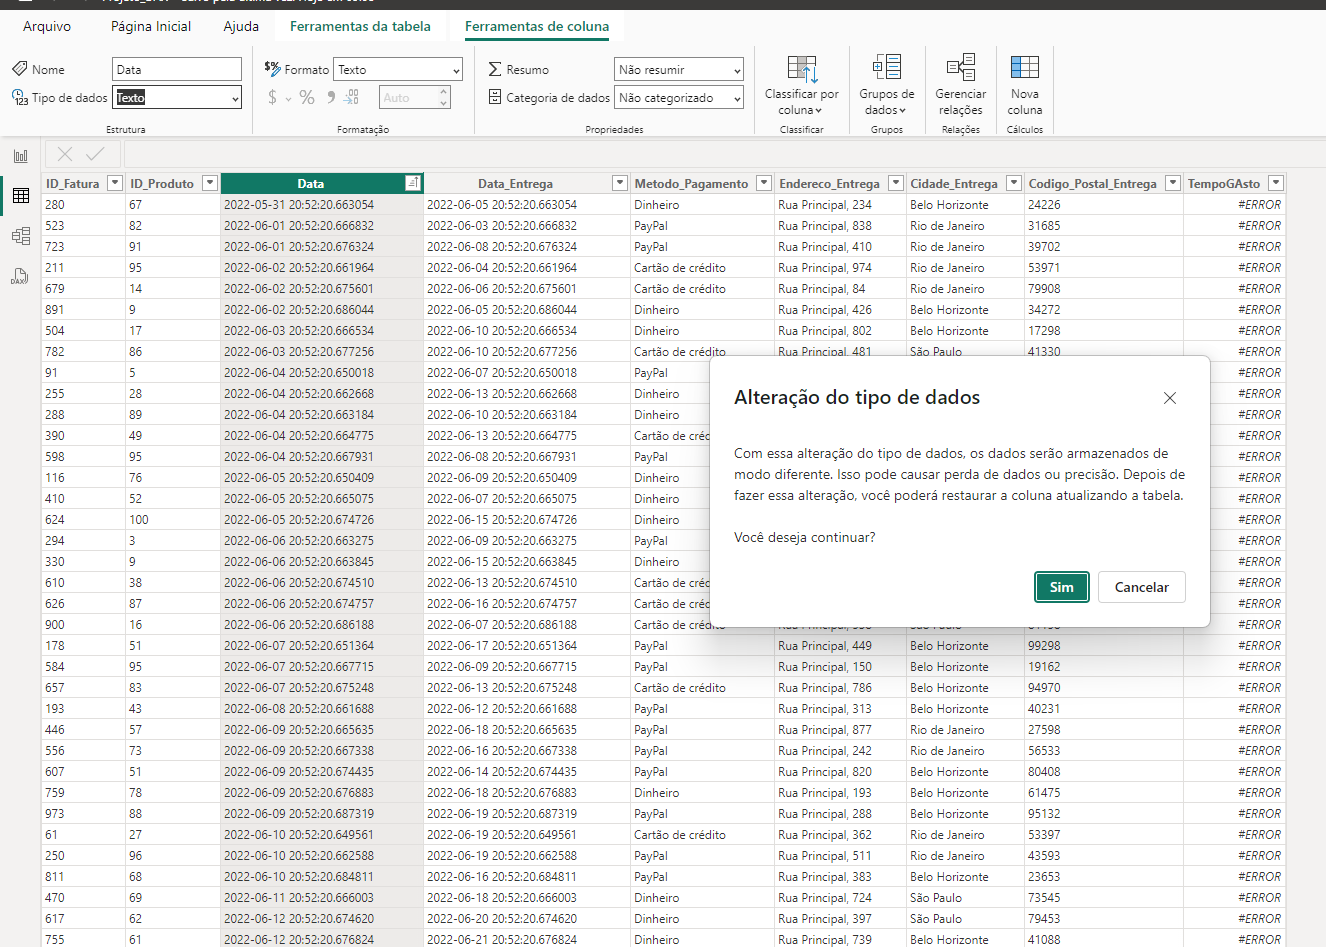Screen dimensions: 1326x947
Task: Select the Ferramentas de coluna tab
Action: pyautogui.click(x=537, y=26)
